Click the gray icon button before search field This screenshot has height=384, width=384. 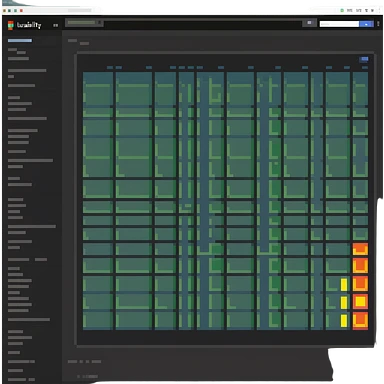309,23
